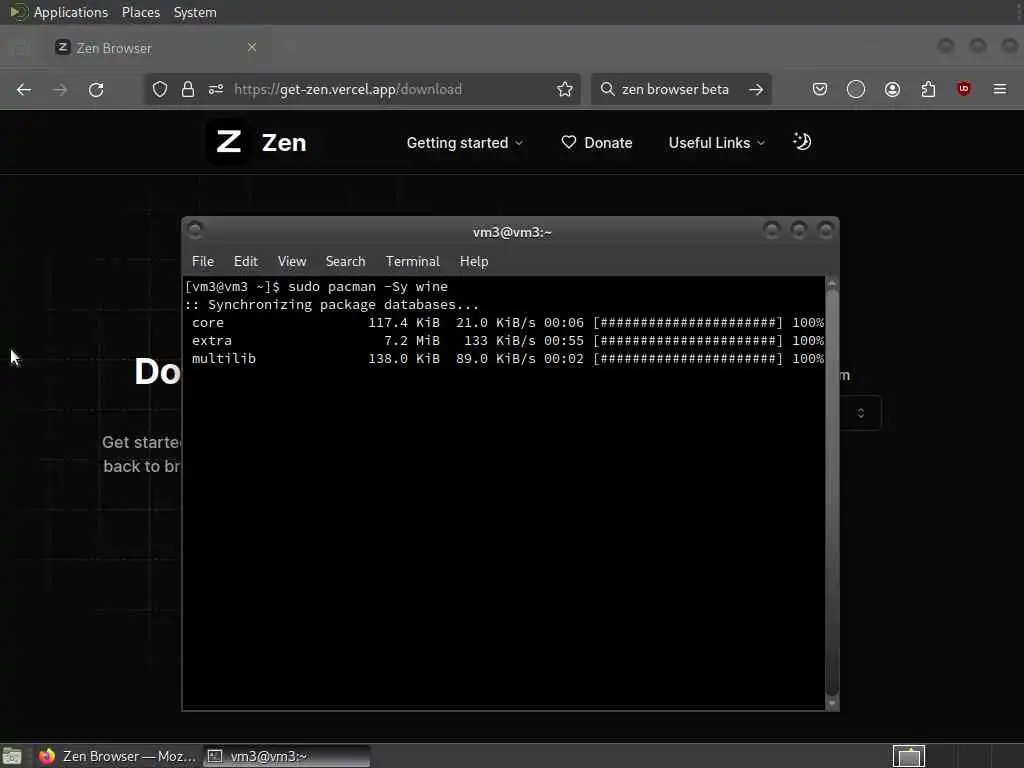Click the terminal scrollbar down arrow
Screen dimensions: 1024x768
tap(831, 704)
